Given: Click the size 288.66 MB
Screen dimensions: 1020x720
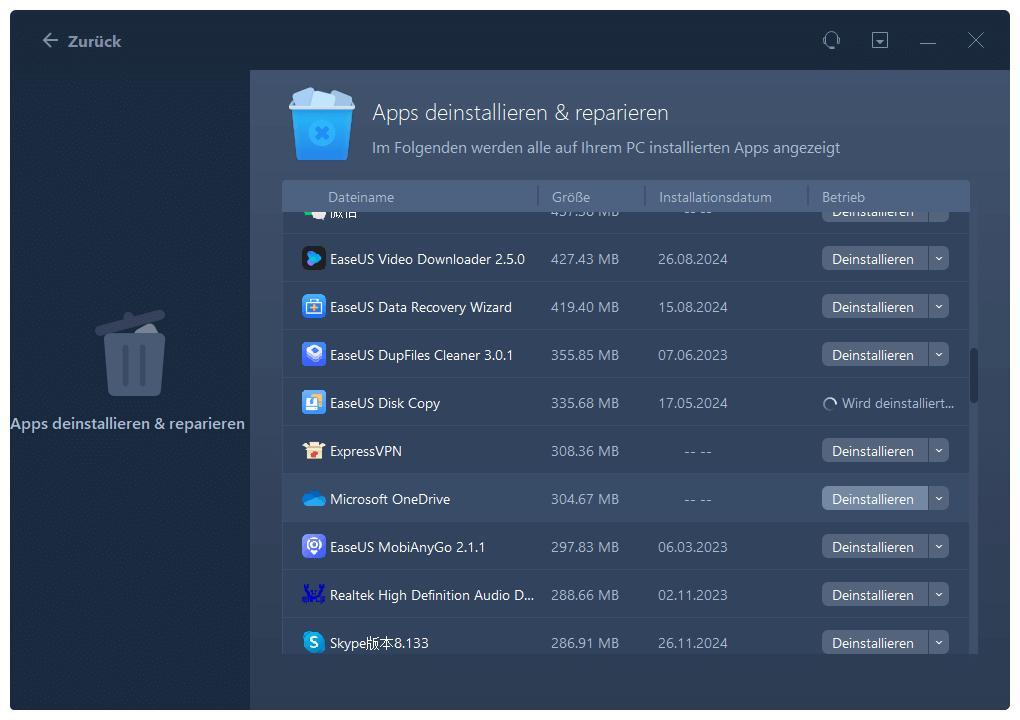Looking at the screenshot, I should pyautogui.click(x=585, y=595).
